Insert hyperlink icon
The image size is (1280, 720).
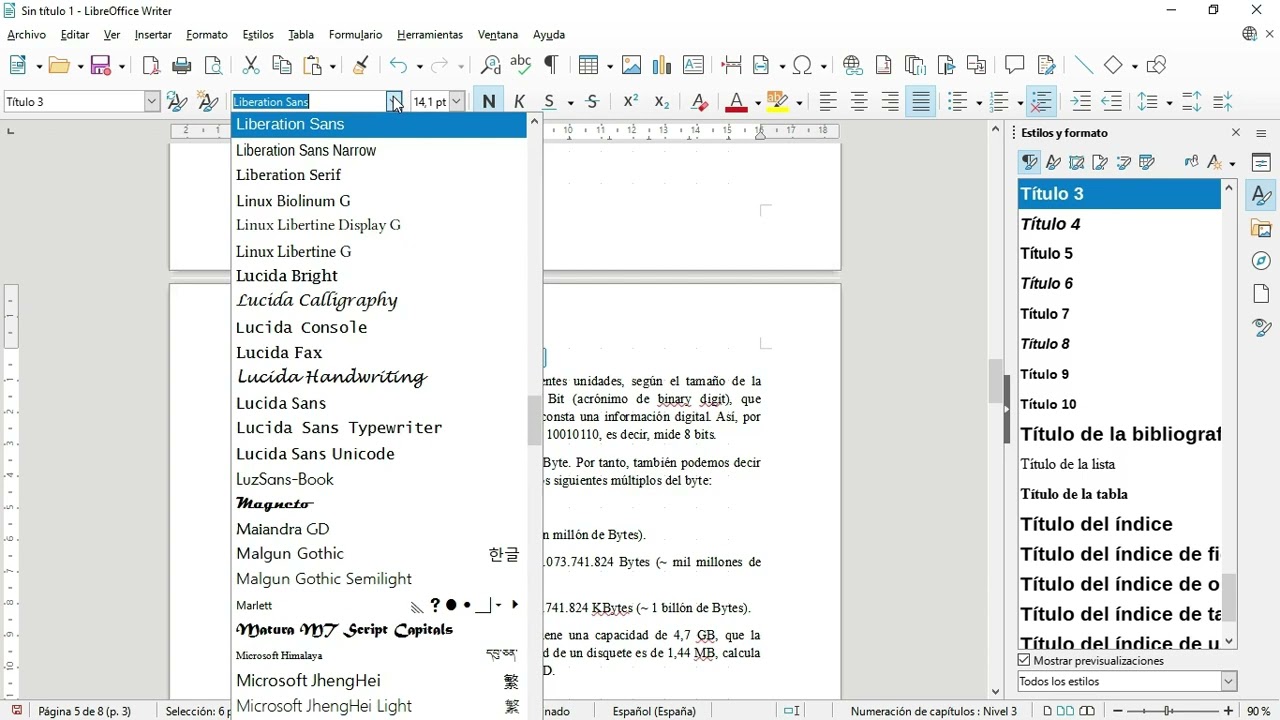pyautogui.click(x=853, y=66)
